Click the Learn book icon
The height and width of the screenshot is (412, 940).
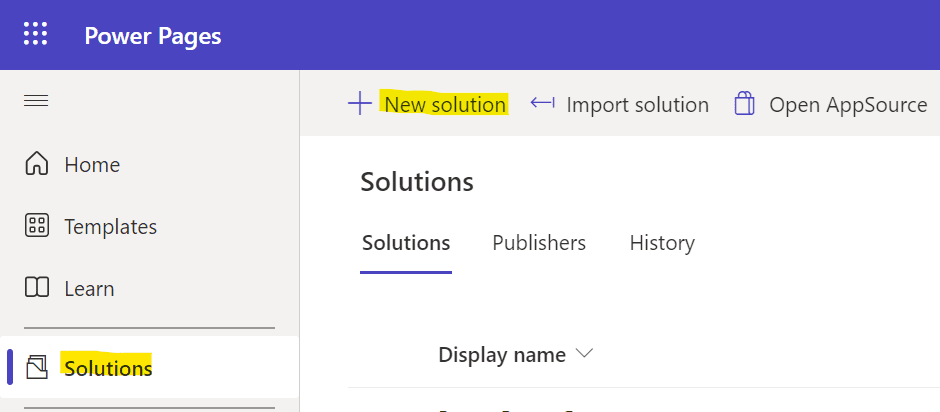[x=37, y=288]
